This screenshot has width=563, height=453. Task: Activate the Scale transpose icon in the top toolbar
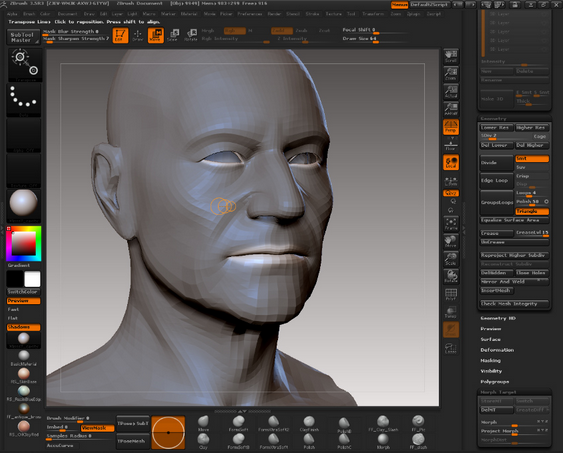point(173,35)
